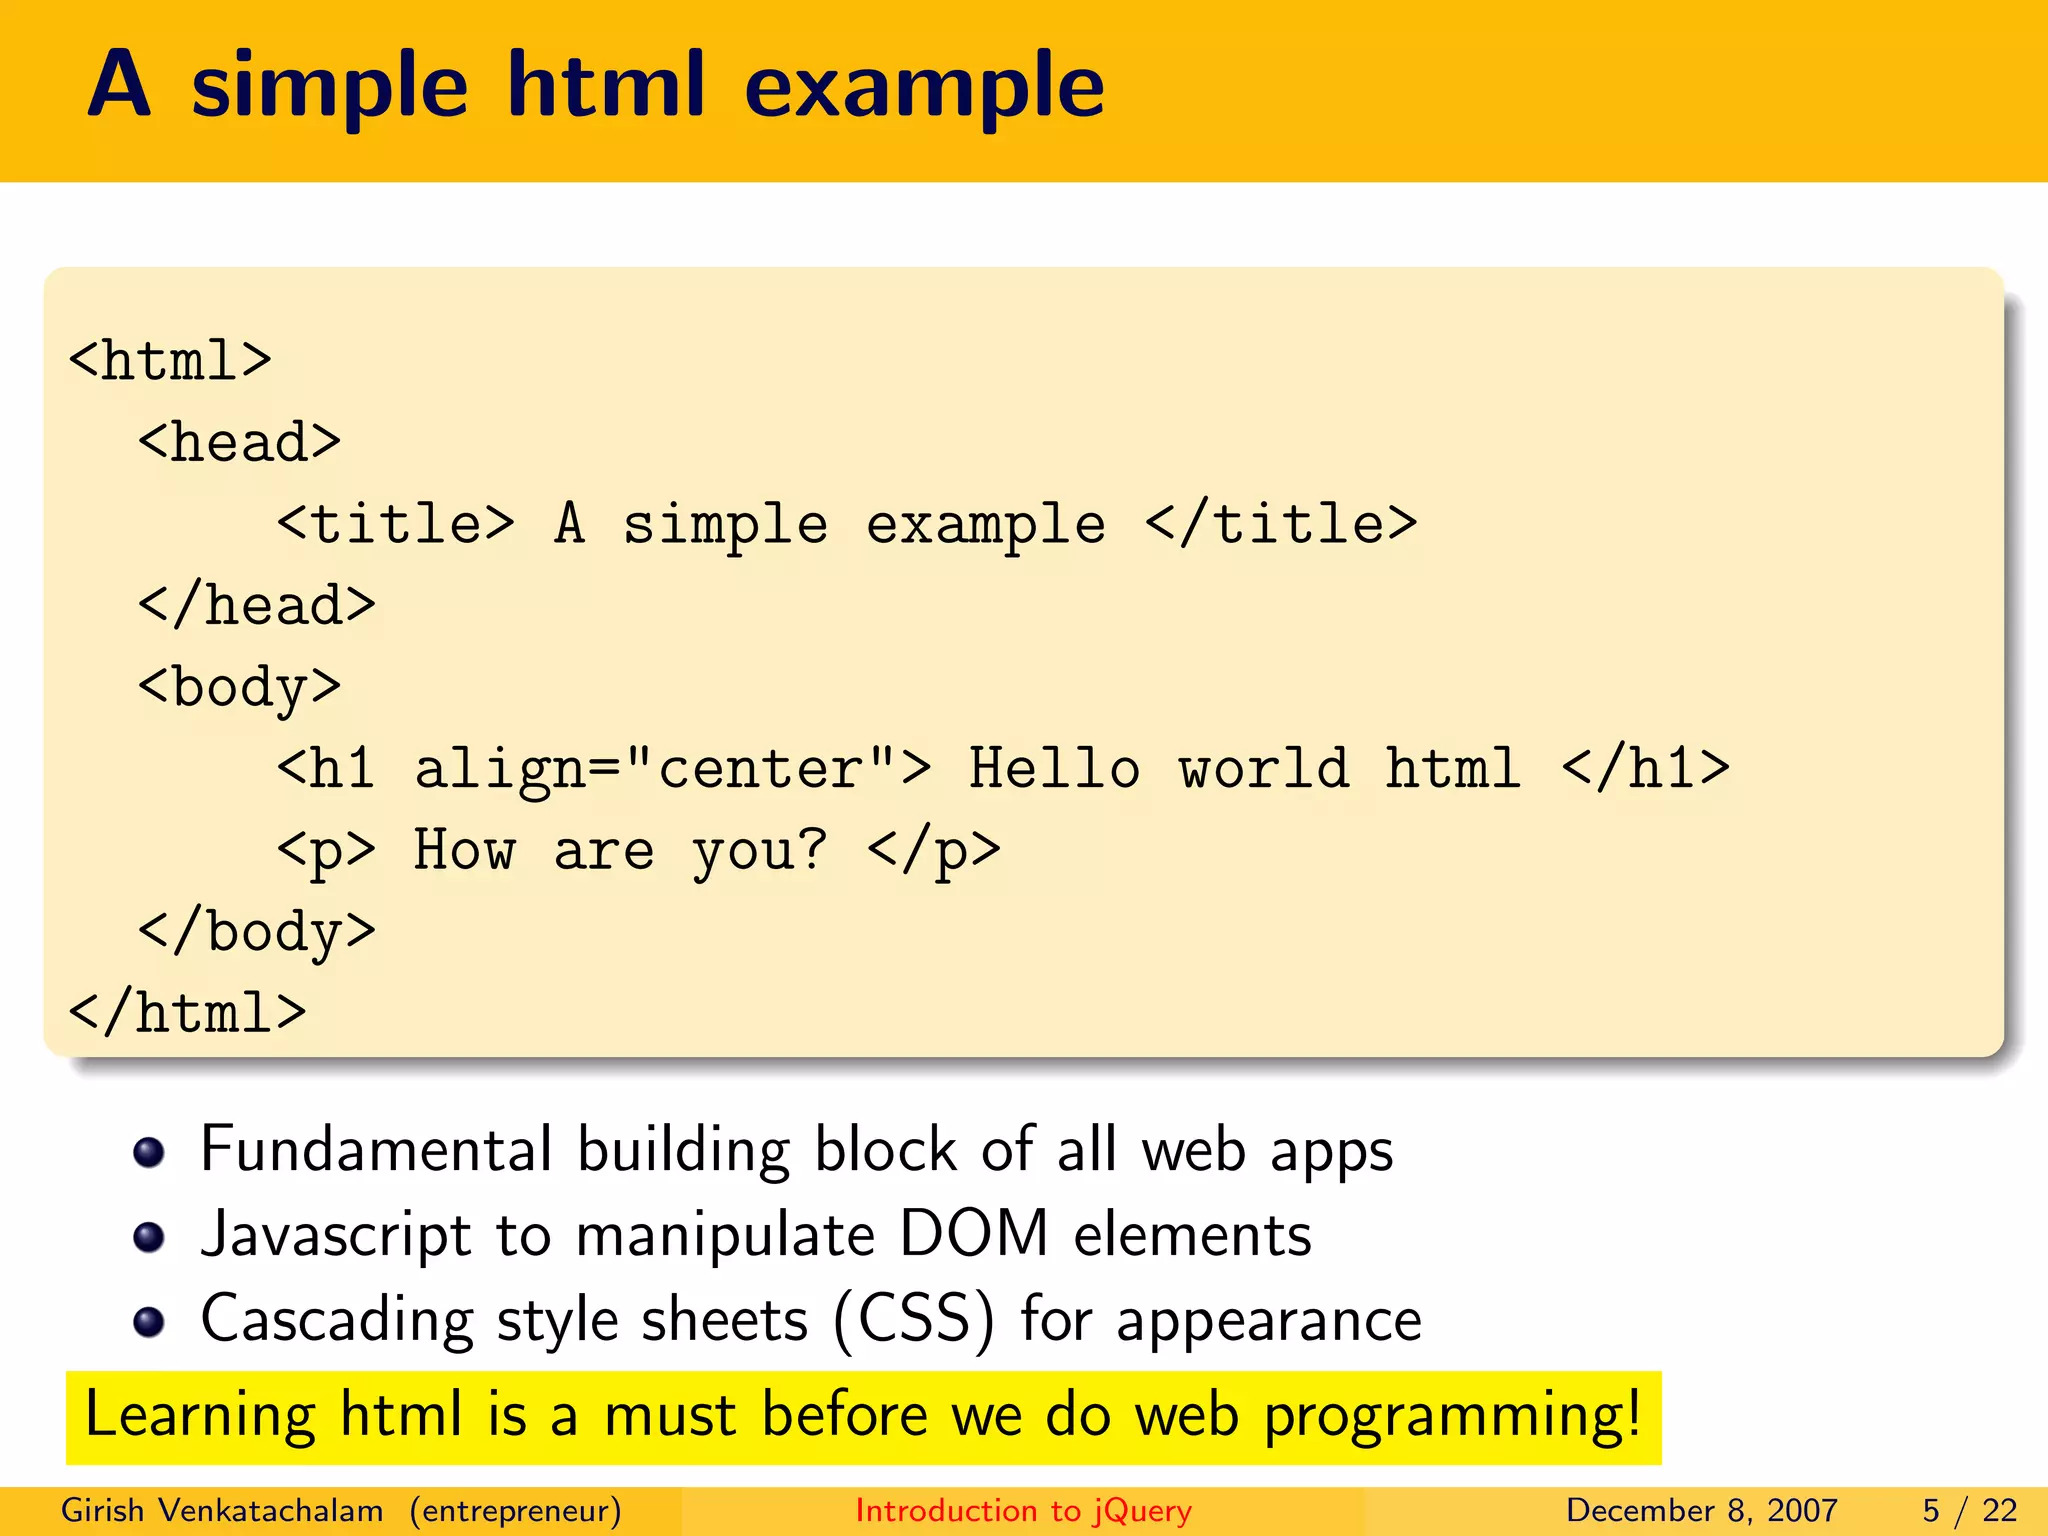Viewport: 2048px width, 1536px height.
Task: Click footer author 'Girish Venkatachalam (entrepreneur)'
Action: [x=341, y=1510]
